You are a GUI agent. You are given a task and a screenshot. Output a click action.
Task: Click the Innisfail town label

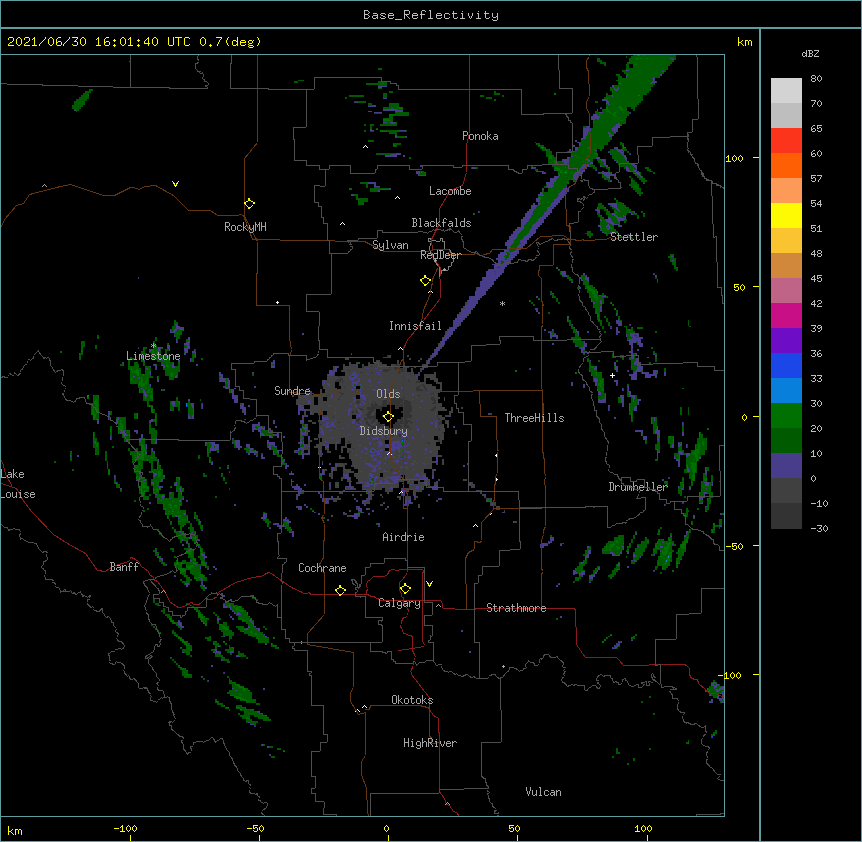(415, 326)
